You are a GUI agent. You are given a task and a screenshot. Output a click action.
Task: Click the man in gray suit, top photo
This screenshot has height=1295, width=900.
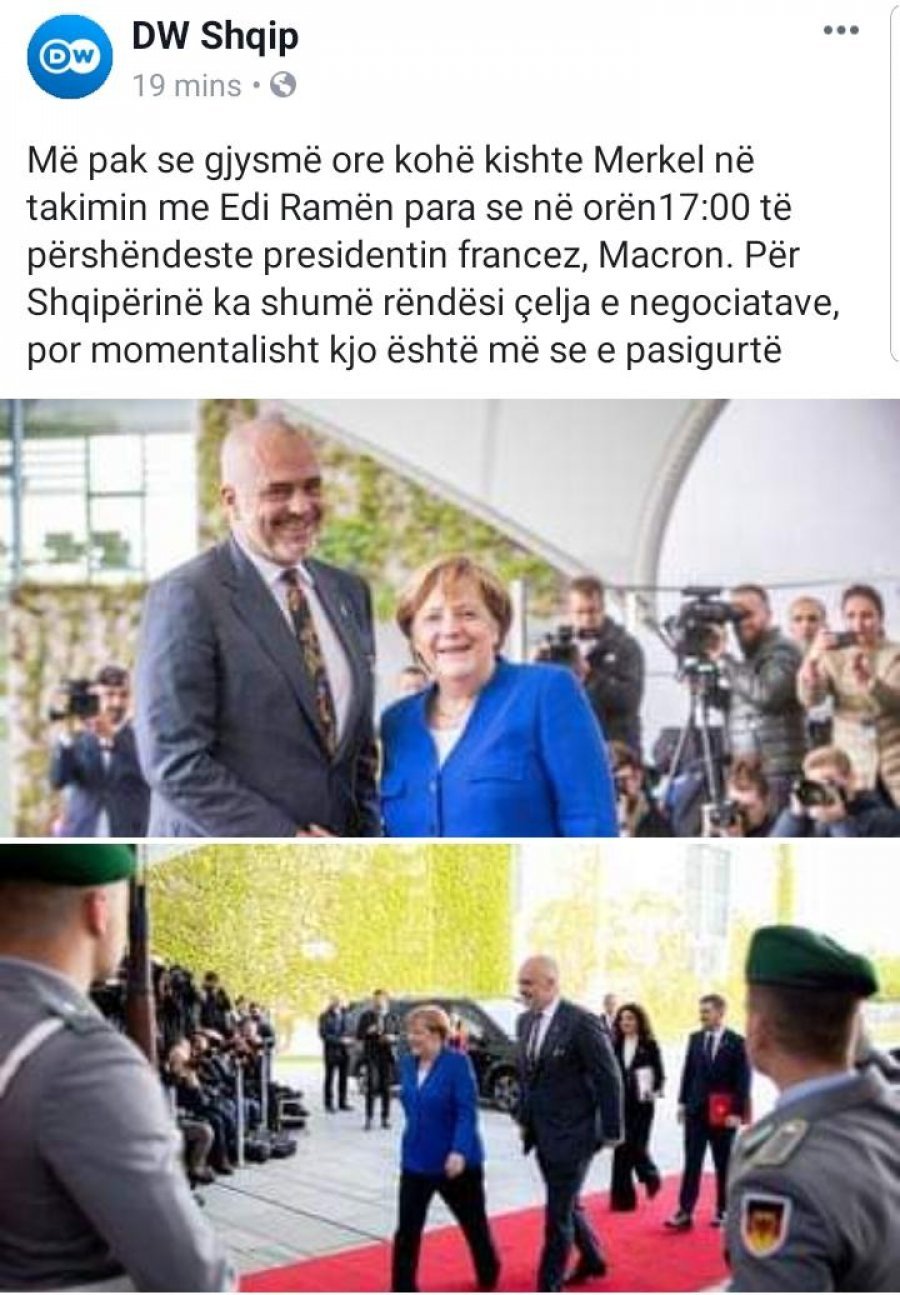[258, 640]
